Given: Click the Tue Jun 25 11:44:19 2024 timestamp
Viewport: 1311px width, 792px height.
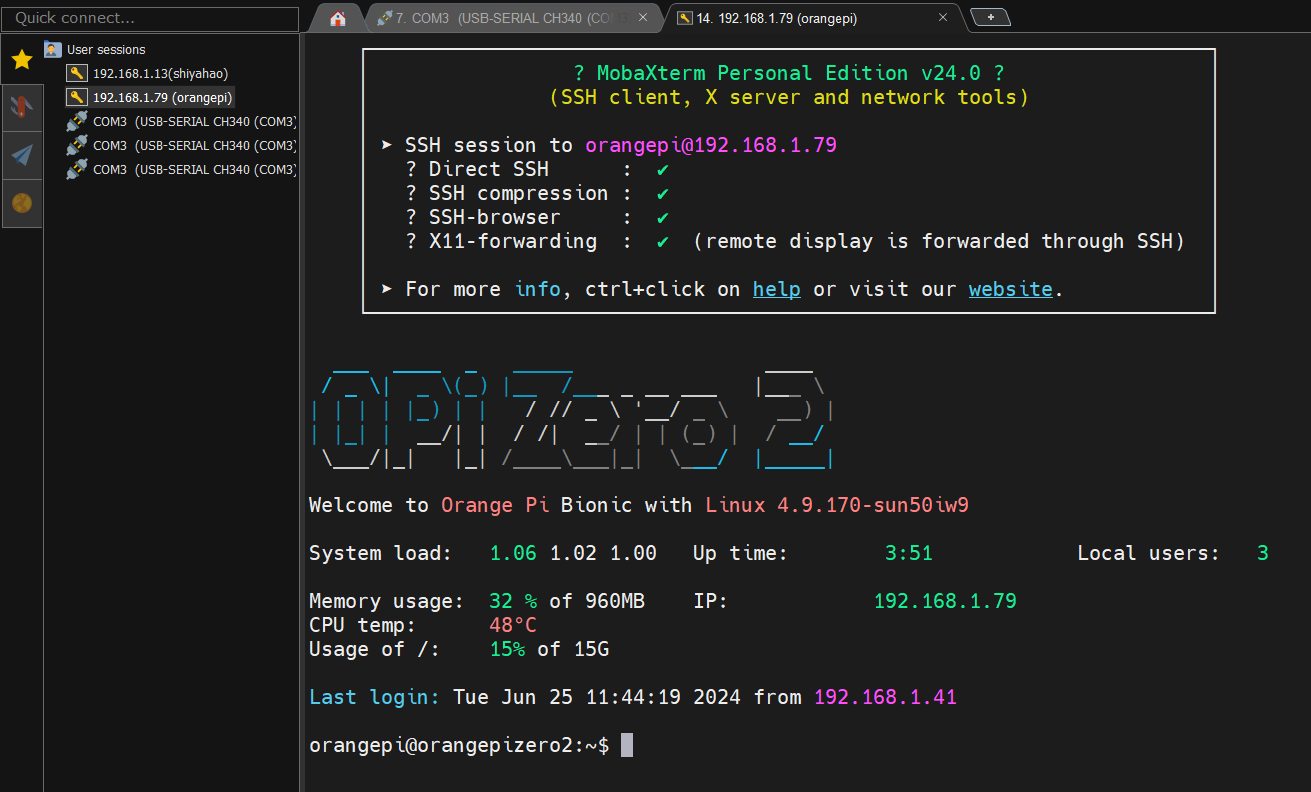Looking at the screenshot, I should pyautogui.click(x=597, y=697).
